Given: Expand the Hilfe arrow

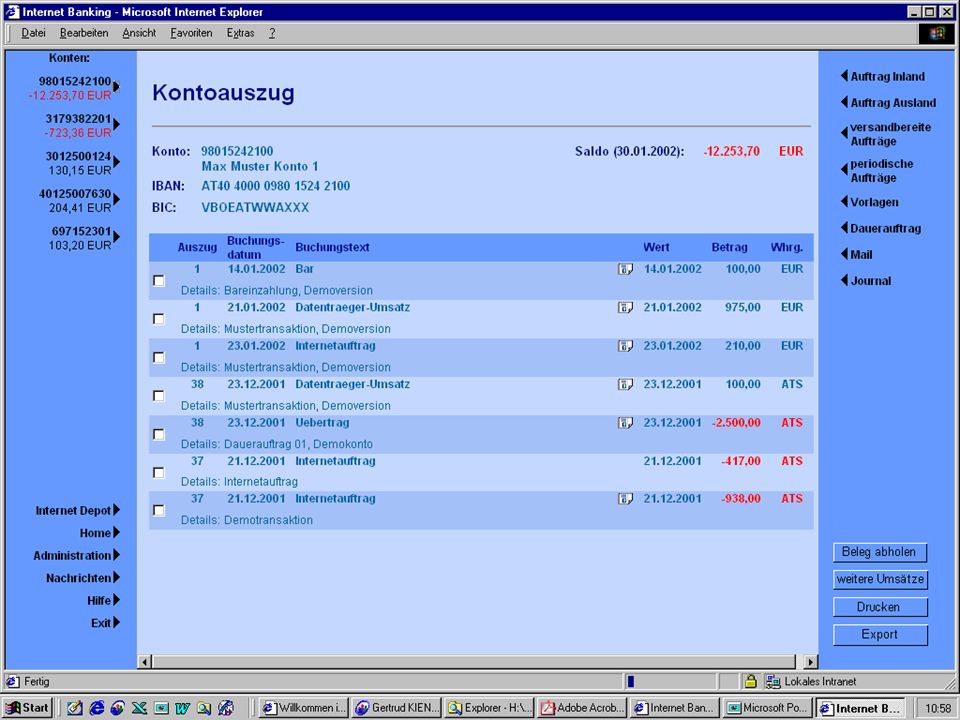Looking at the screenshot, I should pos(116,600).
